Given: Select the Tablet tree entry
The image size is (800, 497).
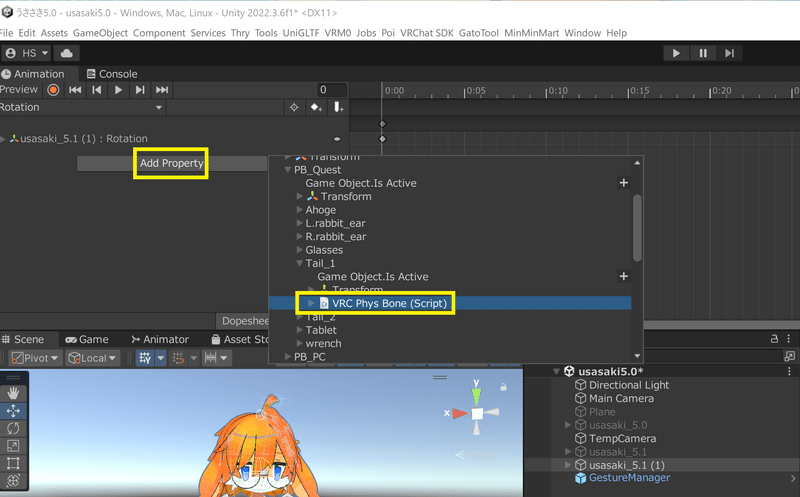Looking at the screenshot, I should (321, 330).
